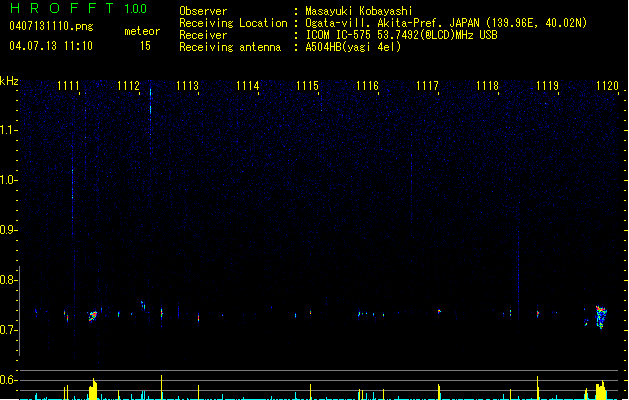Image resolution: width=629 pixels, height=400 pixels.
Task: Click the 0.6 kHz axis label
Action: click(x=8, y=380)
